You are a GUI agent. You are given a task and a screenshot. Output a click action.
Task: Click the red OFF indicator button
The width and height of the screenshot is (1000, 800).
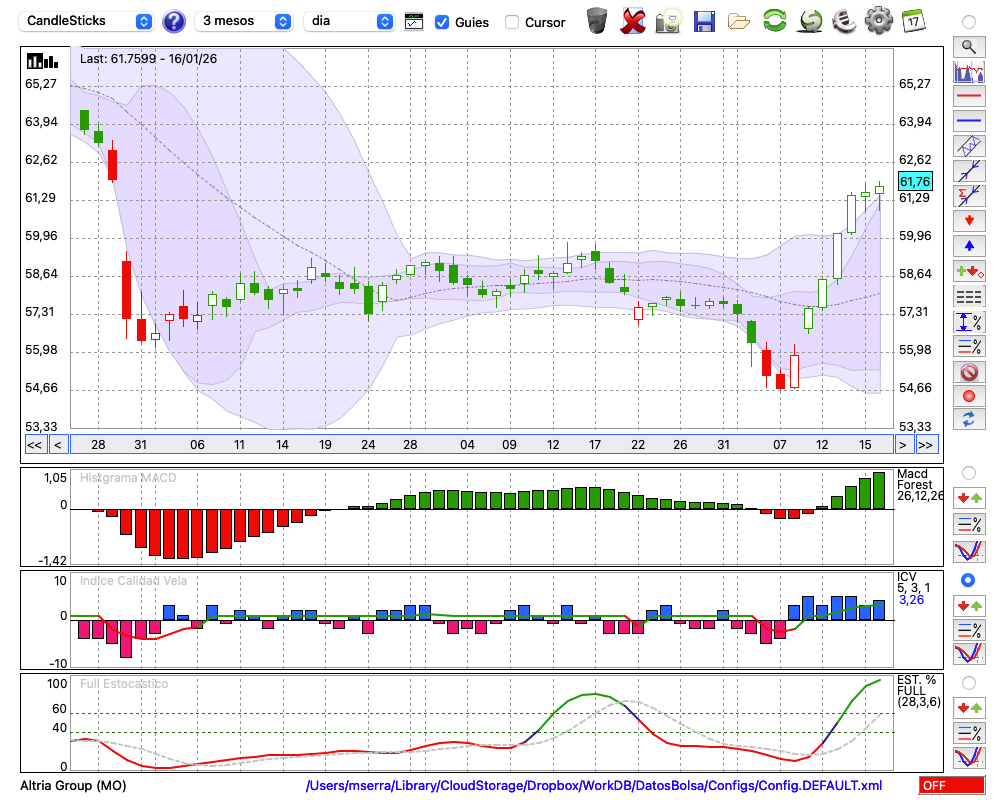tap(951, 786)
